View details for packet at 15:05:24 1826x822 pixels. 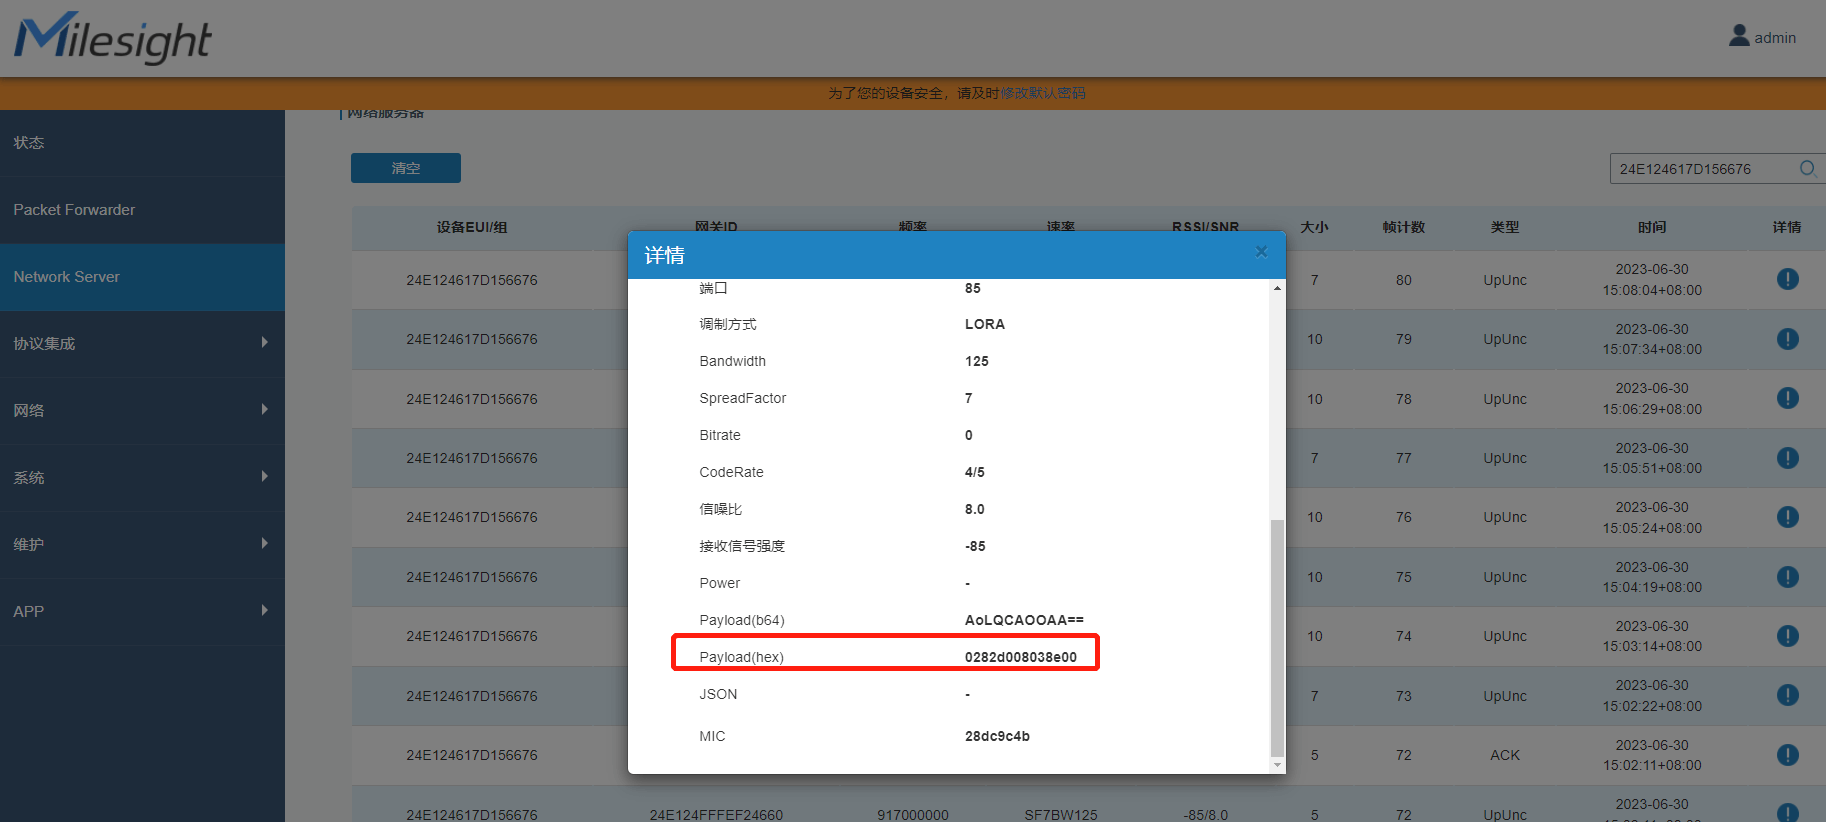click(1787, 517)
